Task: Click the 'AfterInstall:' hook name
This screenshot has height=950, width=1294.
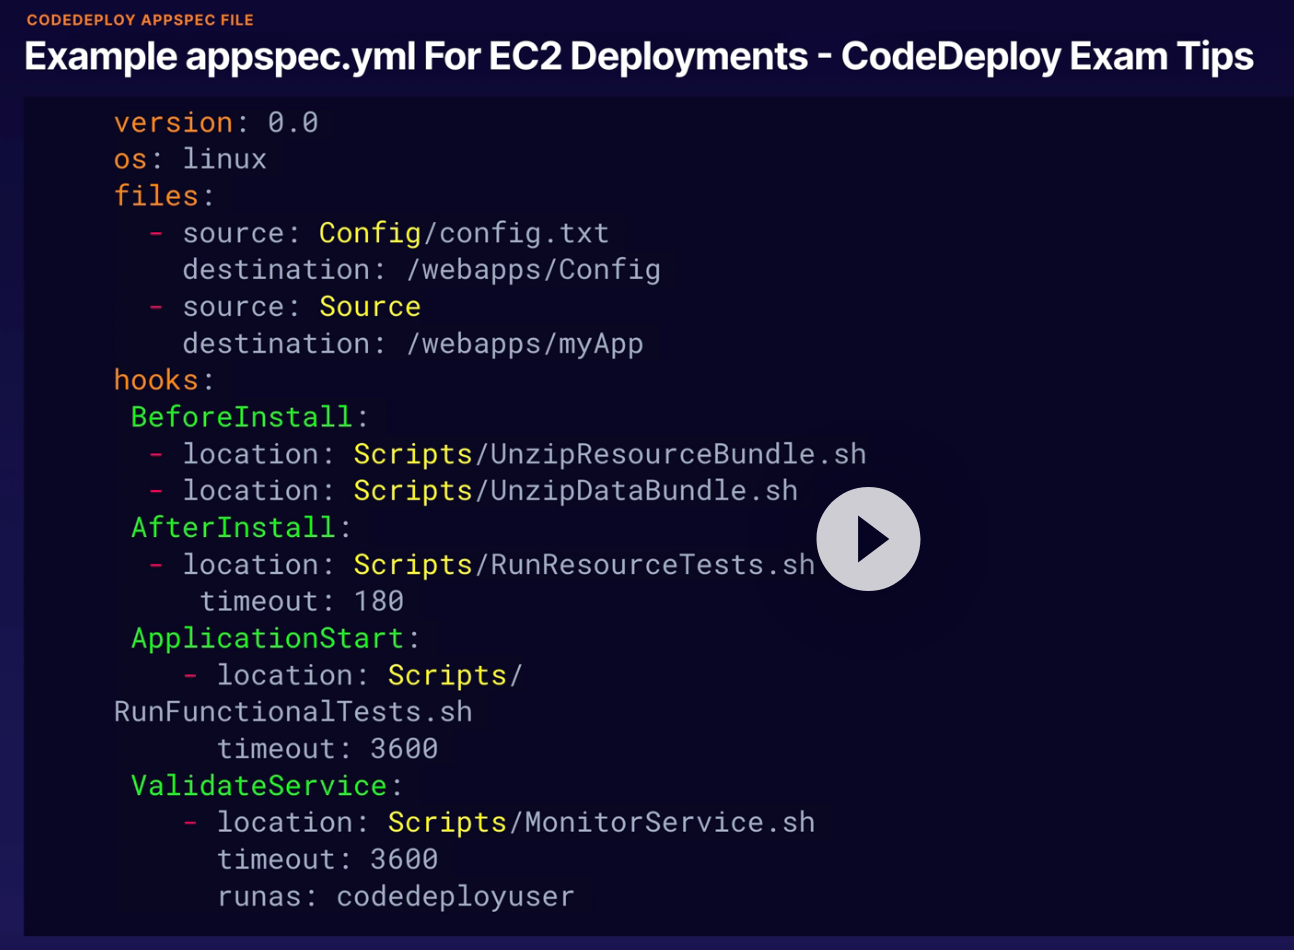Action: coord(241,528)
